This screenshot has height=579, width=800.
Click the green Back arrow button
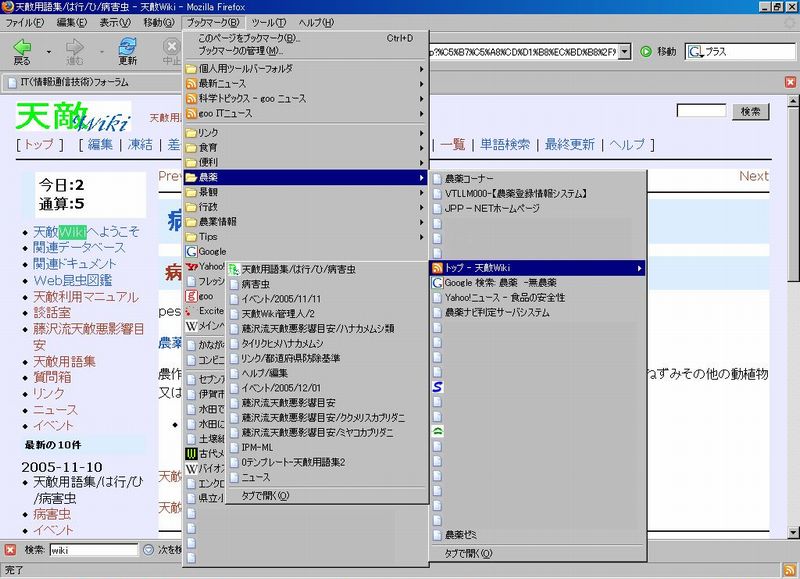(22, 47)
